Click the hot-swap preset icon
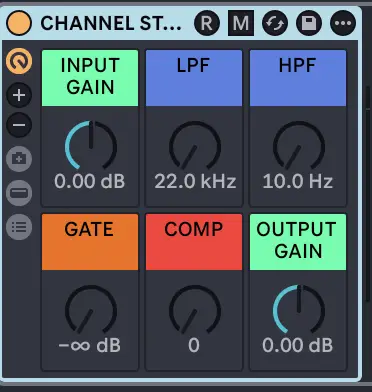Viewport: 372px width, 392px height. coord(275,23)
